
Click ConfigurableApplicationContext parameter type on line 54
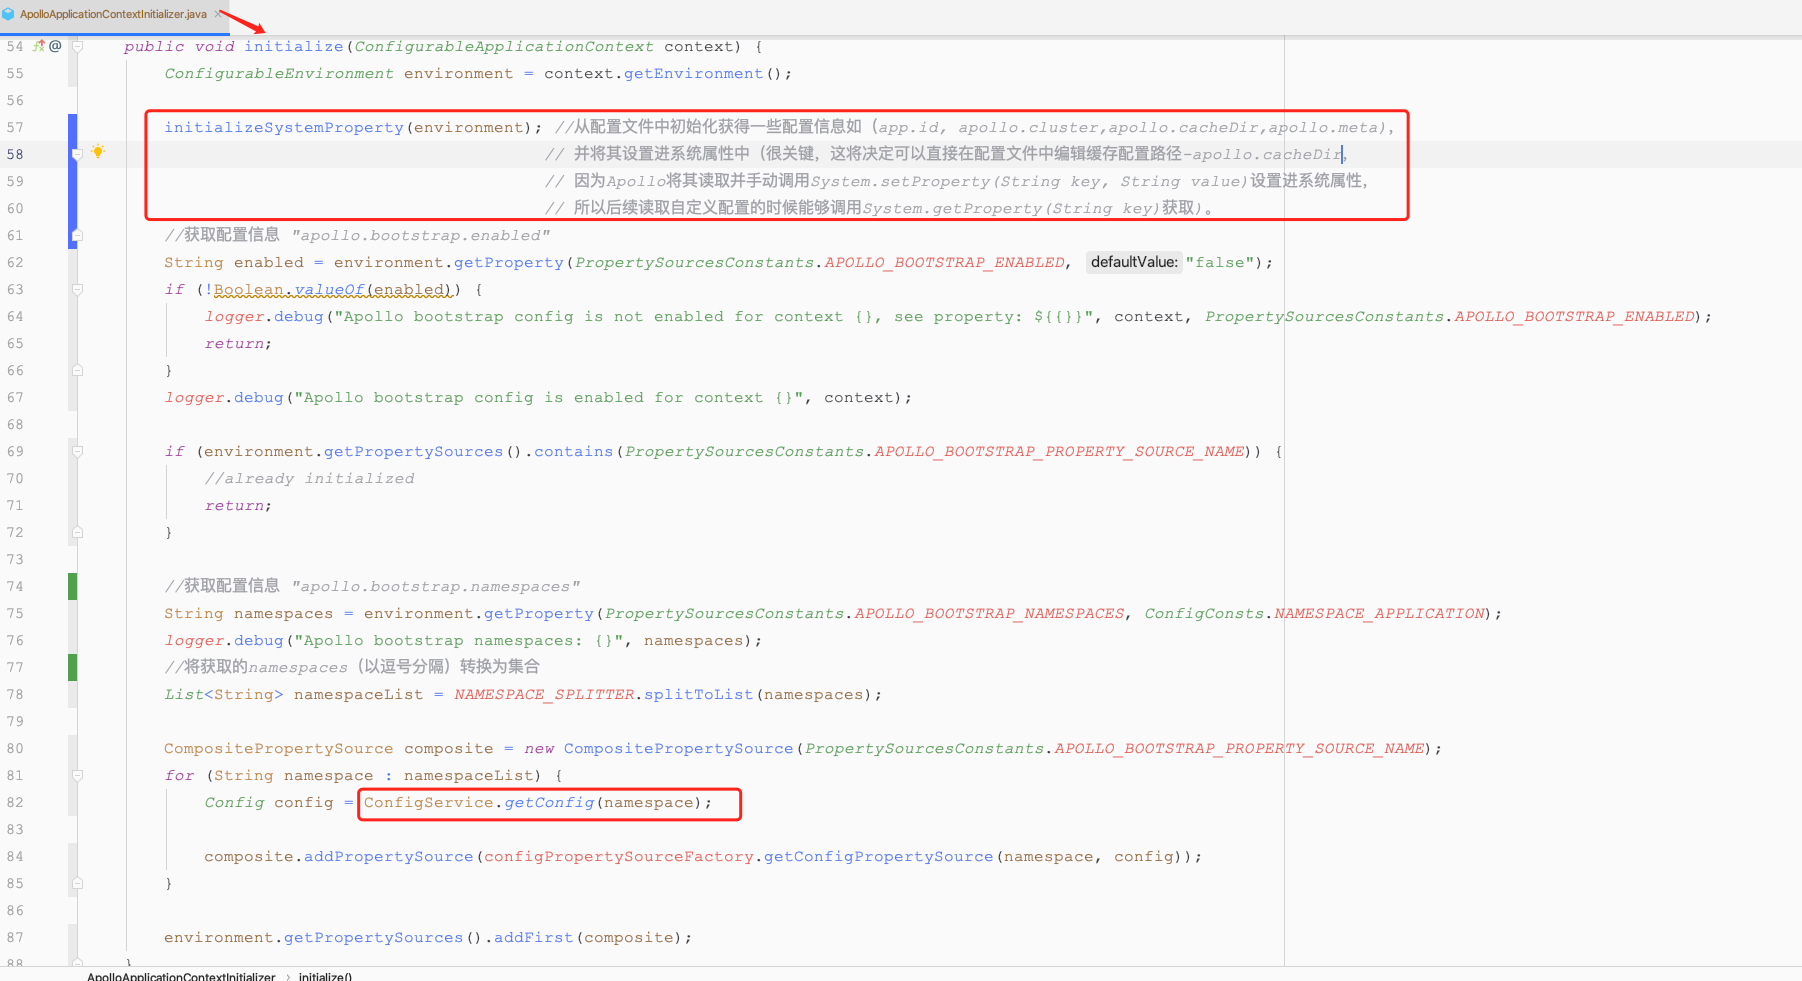tap(504, 46)
